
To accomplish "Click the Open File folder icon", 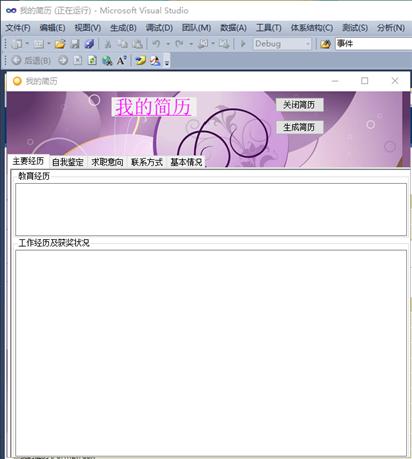I will [60, 44].
